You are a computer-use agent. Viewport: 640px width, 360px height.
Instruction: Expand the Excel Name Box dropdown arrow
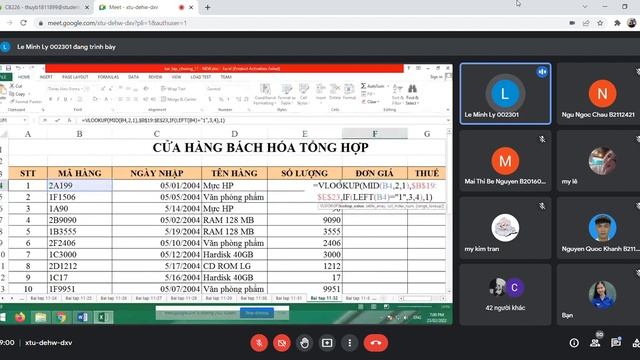(25, 120)
